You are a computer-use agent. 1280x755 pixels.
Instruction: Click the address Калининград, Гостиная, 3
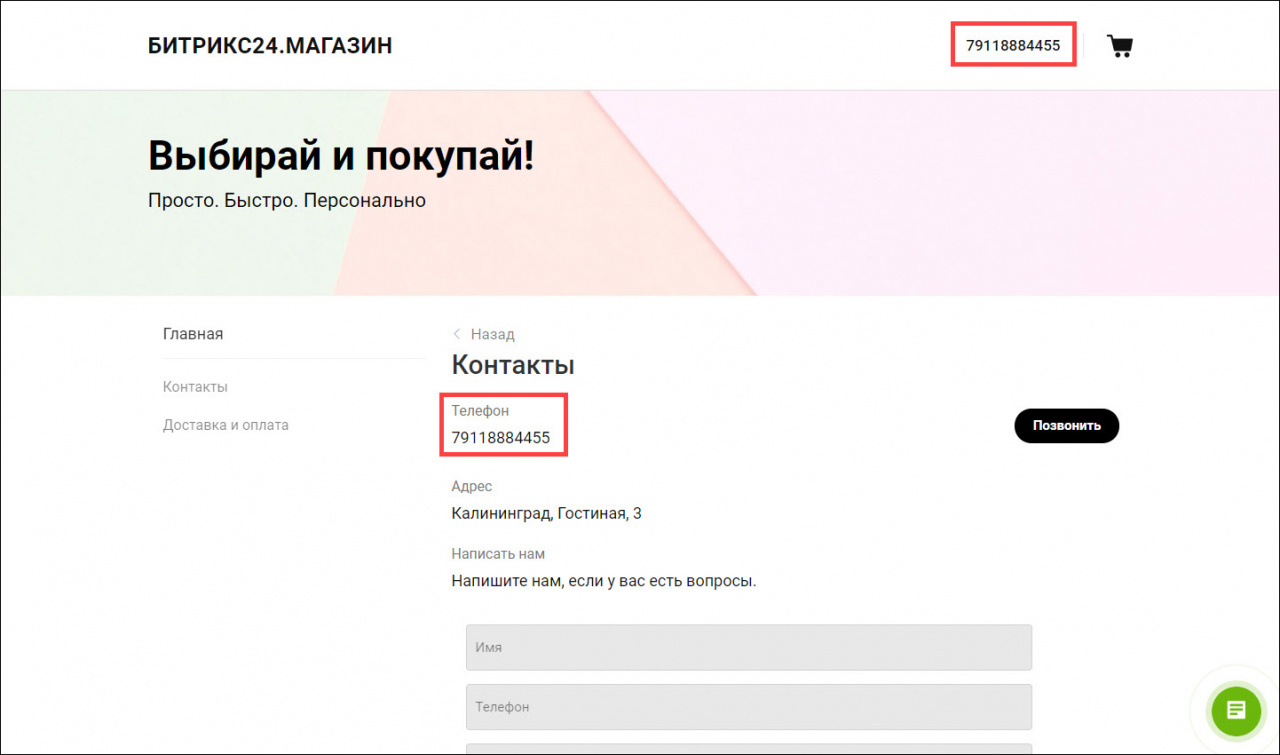[x=547, y=514]
